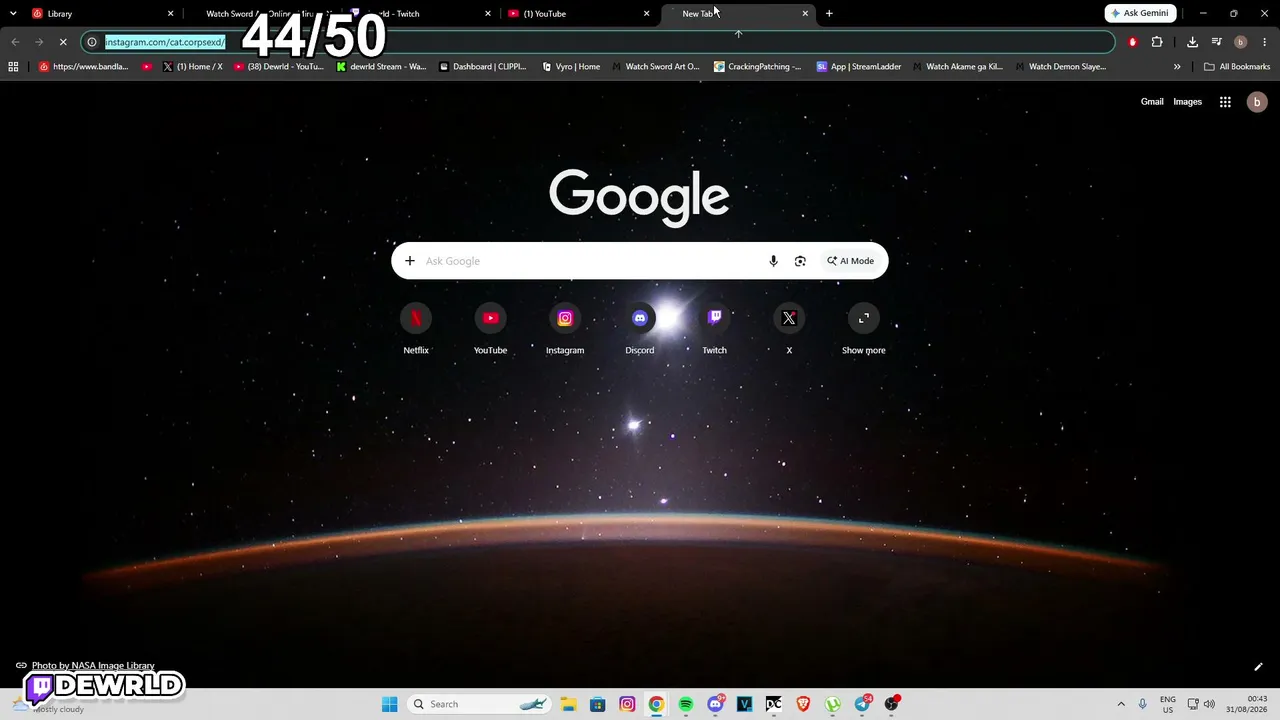Open the All Bookmarks folder
The image size is (1280, 720).
[x=1237, y=67]
